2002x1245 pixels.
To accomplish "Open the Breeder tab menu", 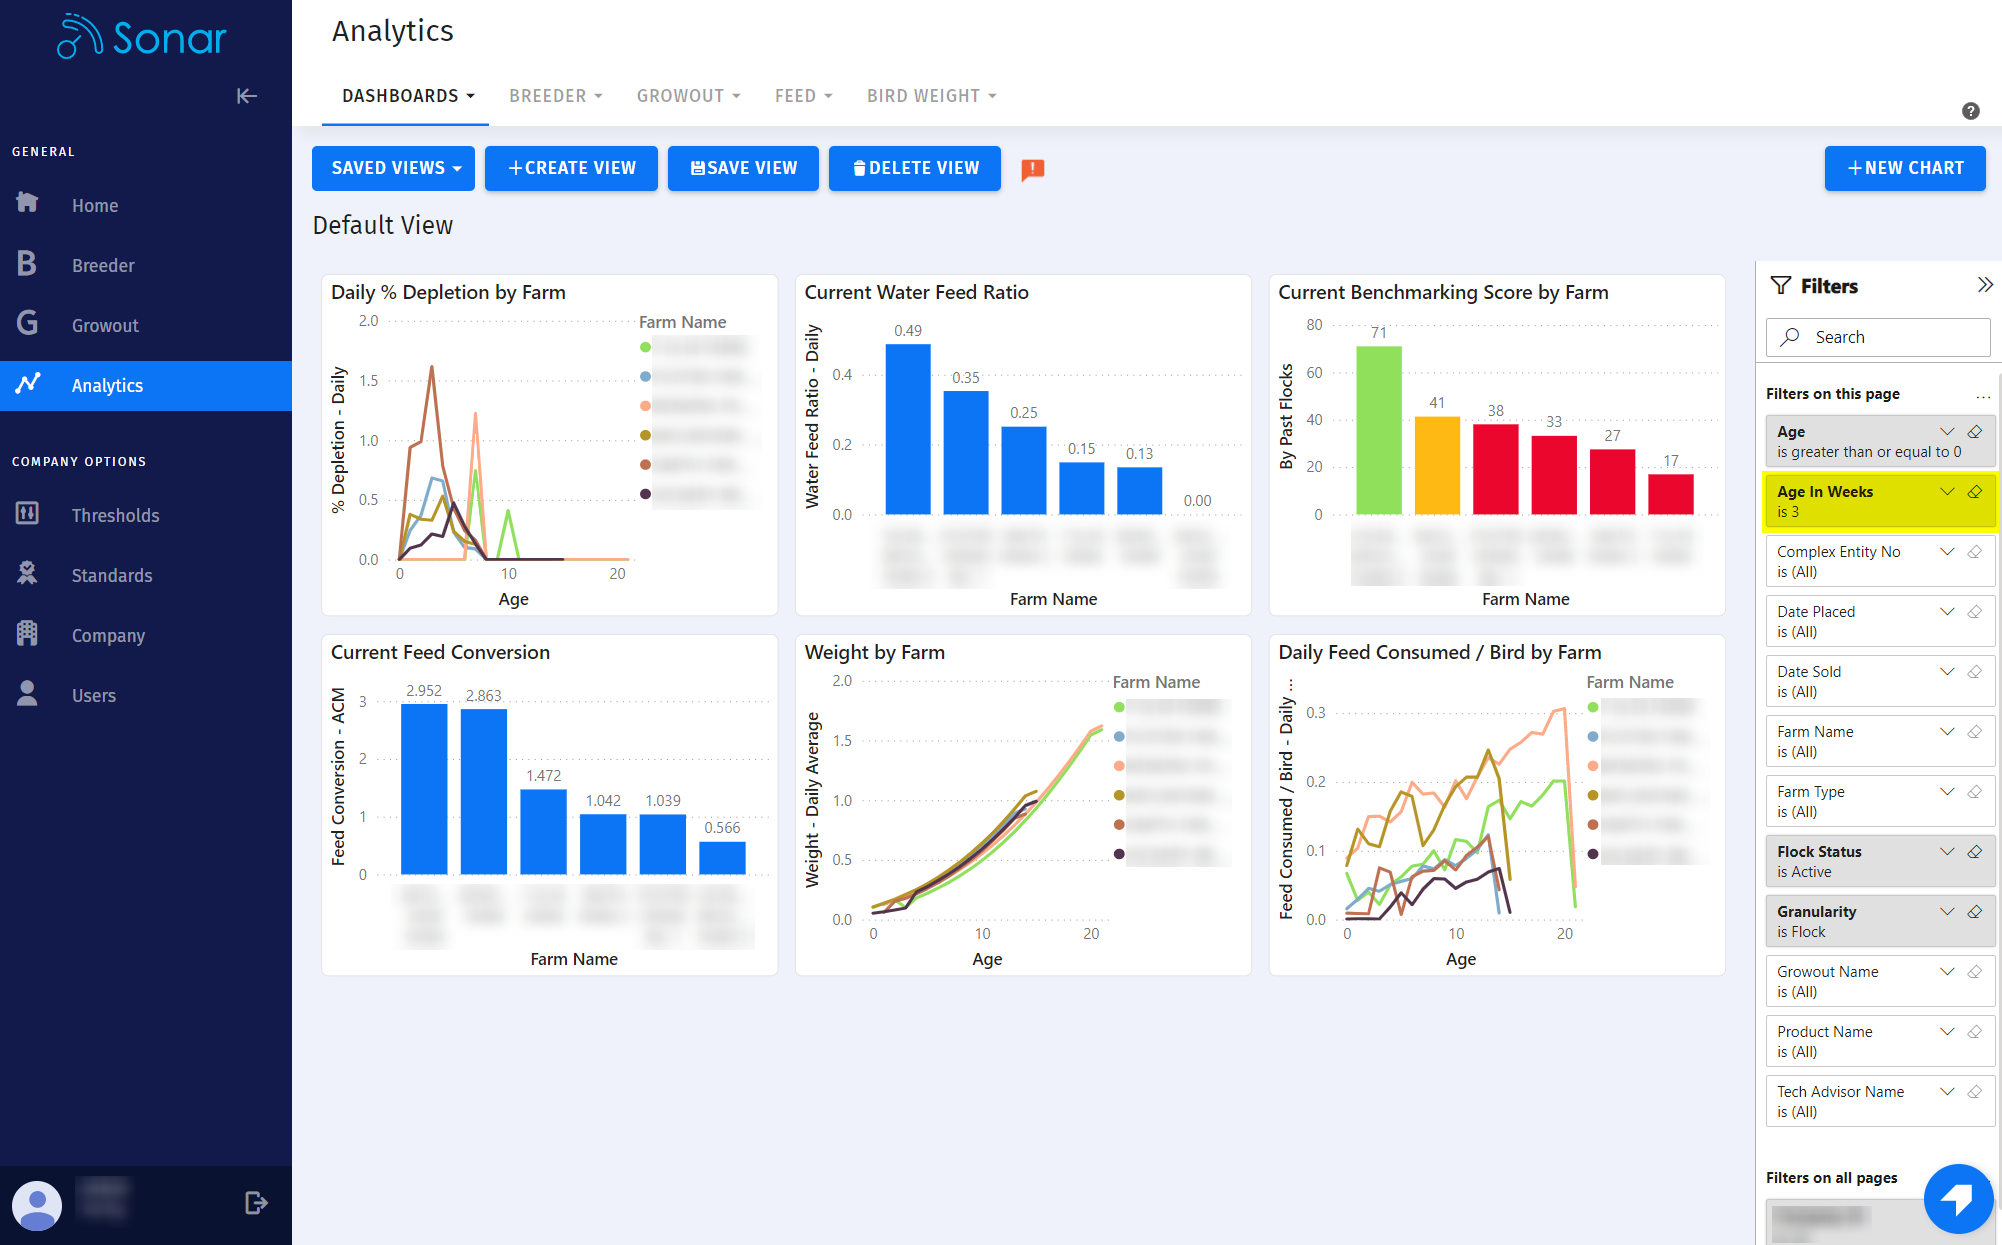I will click(555, 96).
